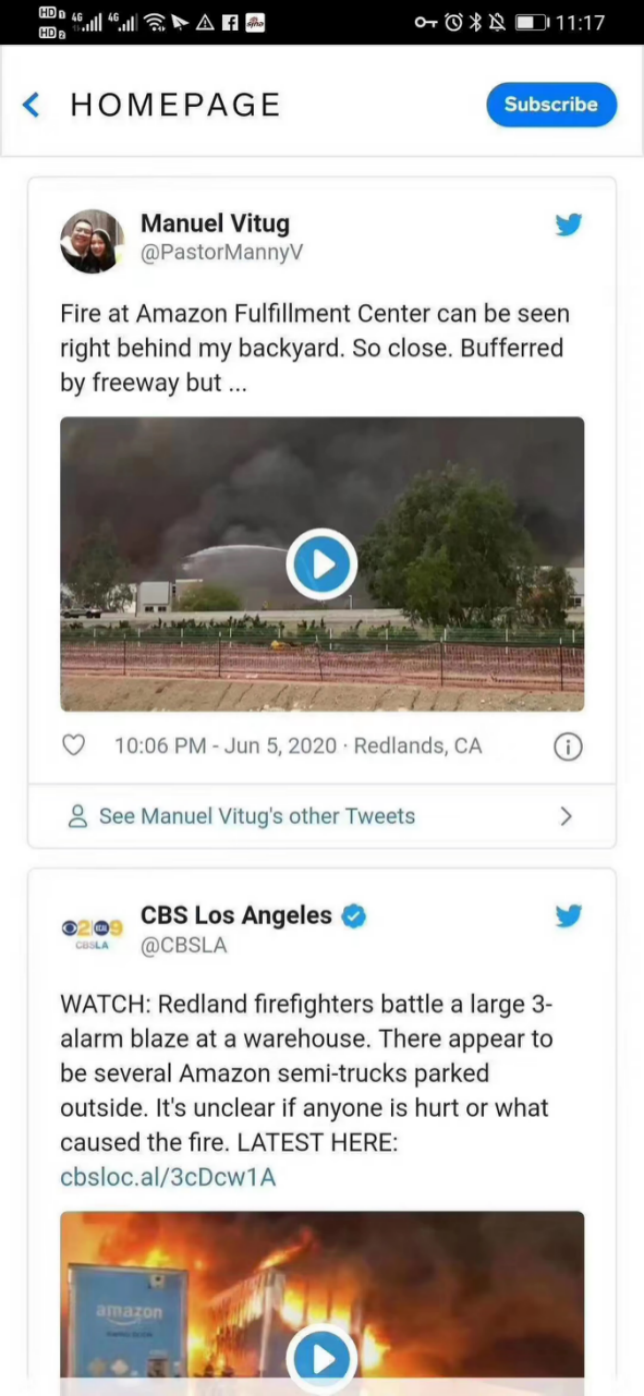Play the CBSLA warehouse fire video
This screenshot has width=644, height=1396.
322,1358
